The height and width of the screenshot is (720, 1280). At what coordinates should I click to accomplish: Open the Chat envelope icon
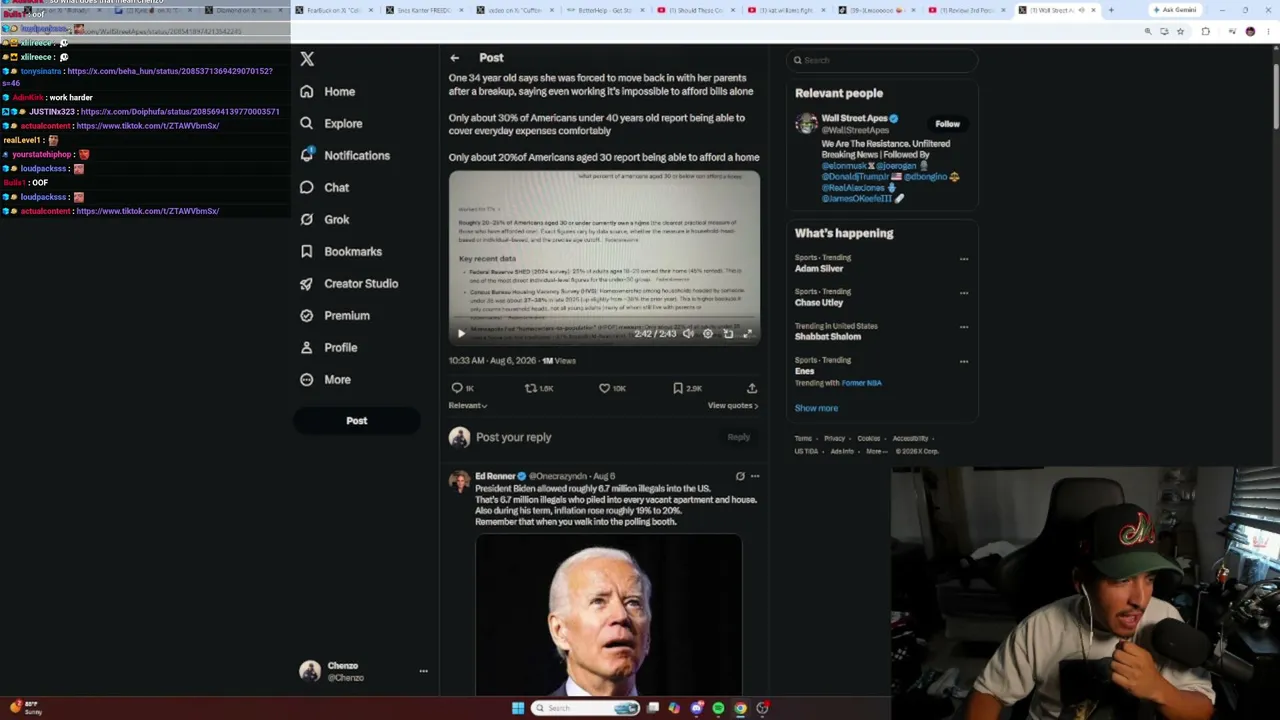(x=306, y=188)
